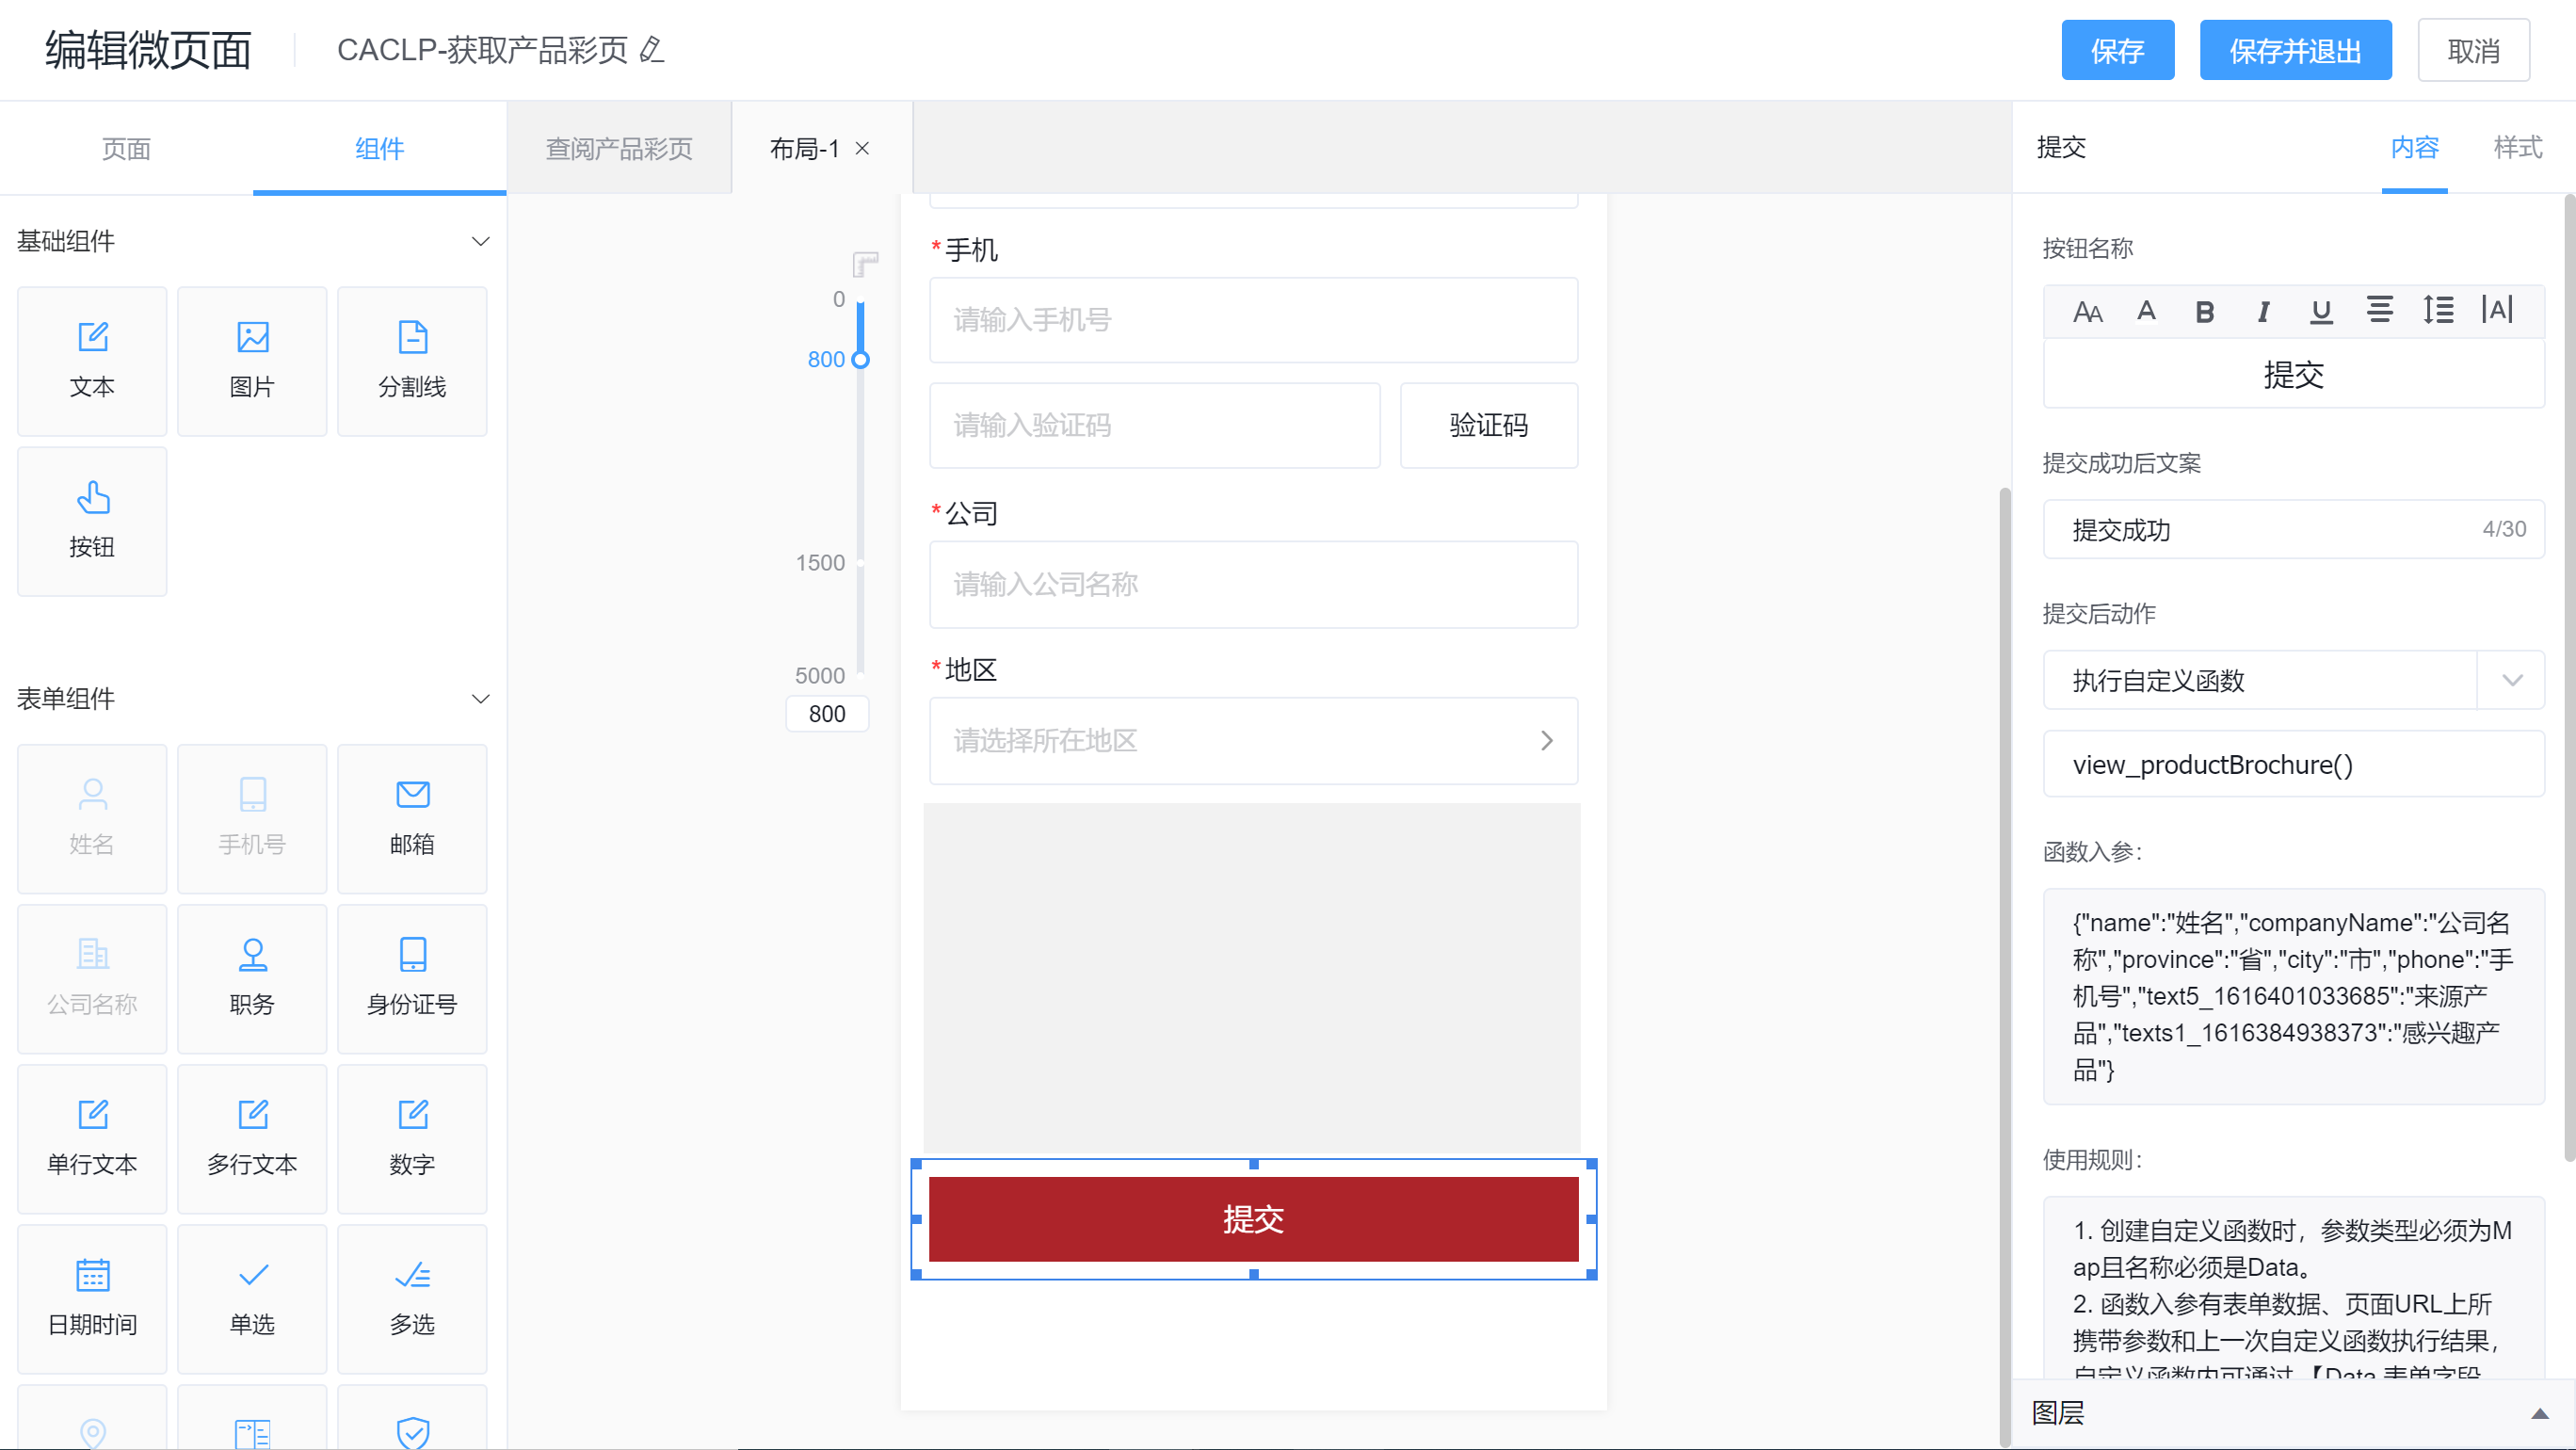Switch to the 内容 properties tab
Screen dimensions: 2576x1450
[2414, 147]
